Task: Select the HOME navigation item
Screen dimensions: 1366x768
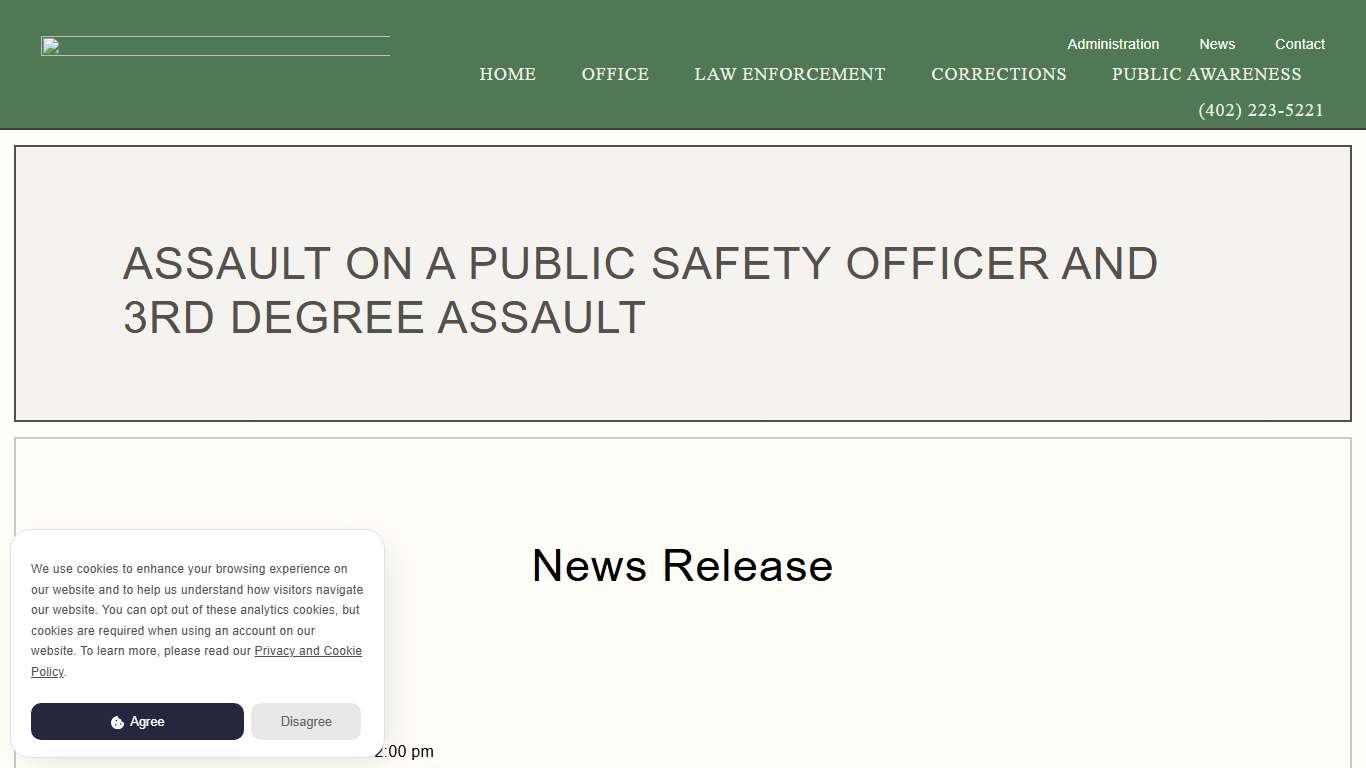Action: pyautogui.click(x=507, y=74)
